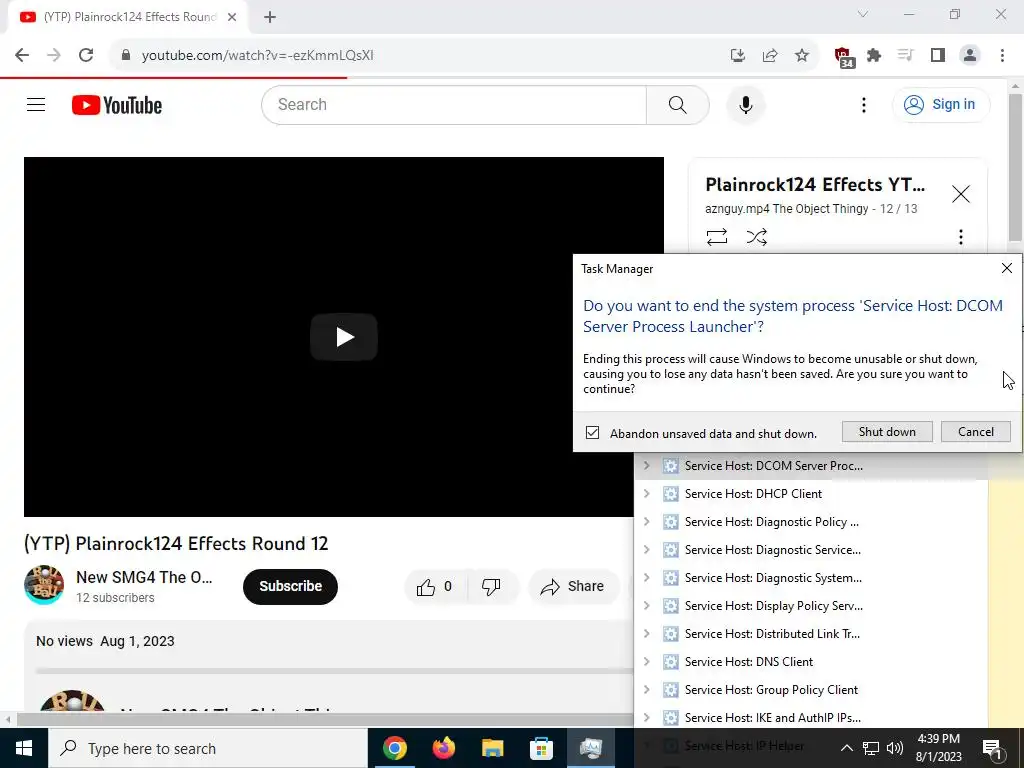Toggle the Chrome side panel
This screenshot has height=768, width=1024.
(x=938, y=56)
